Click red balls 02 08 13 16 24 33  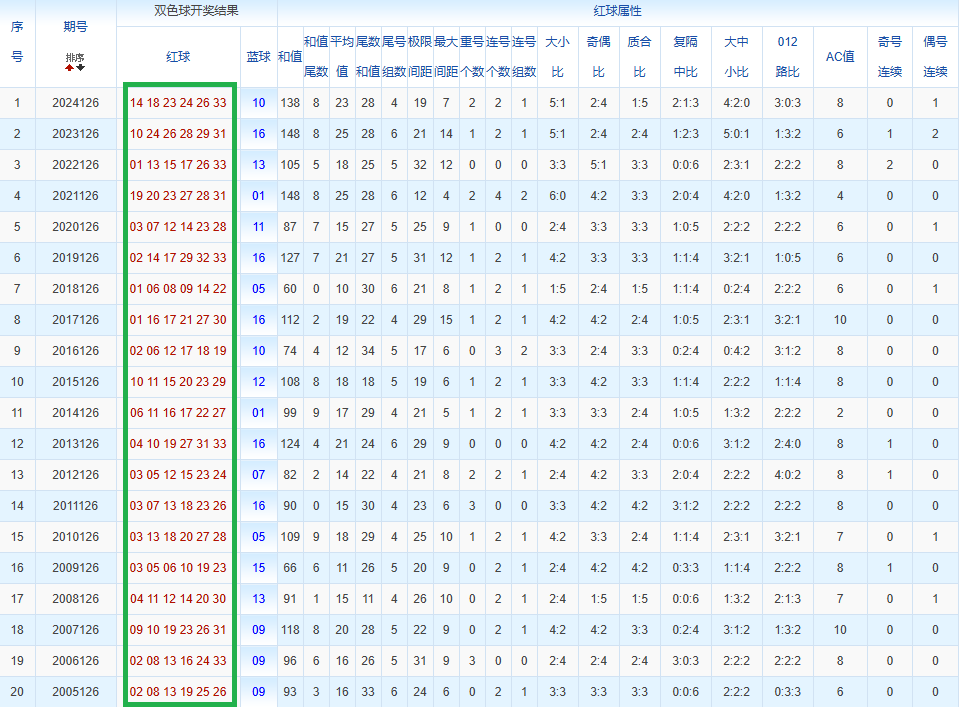(178, 661)
